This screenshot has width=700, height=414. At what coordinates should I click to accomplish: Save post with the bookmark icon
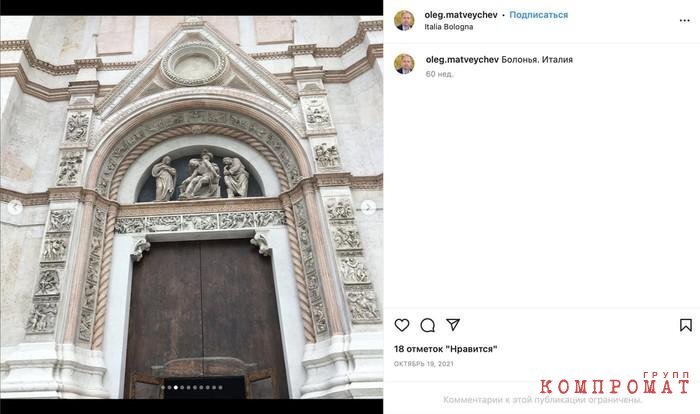[686, 325]
